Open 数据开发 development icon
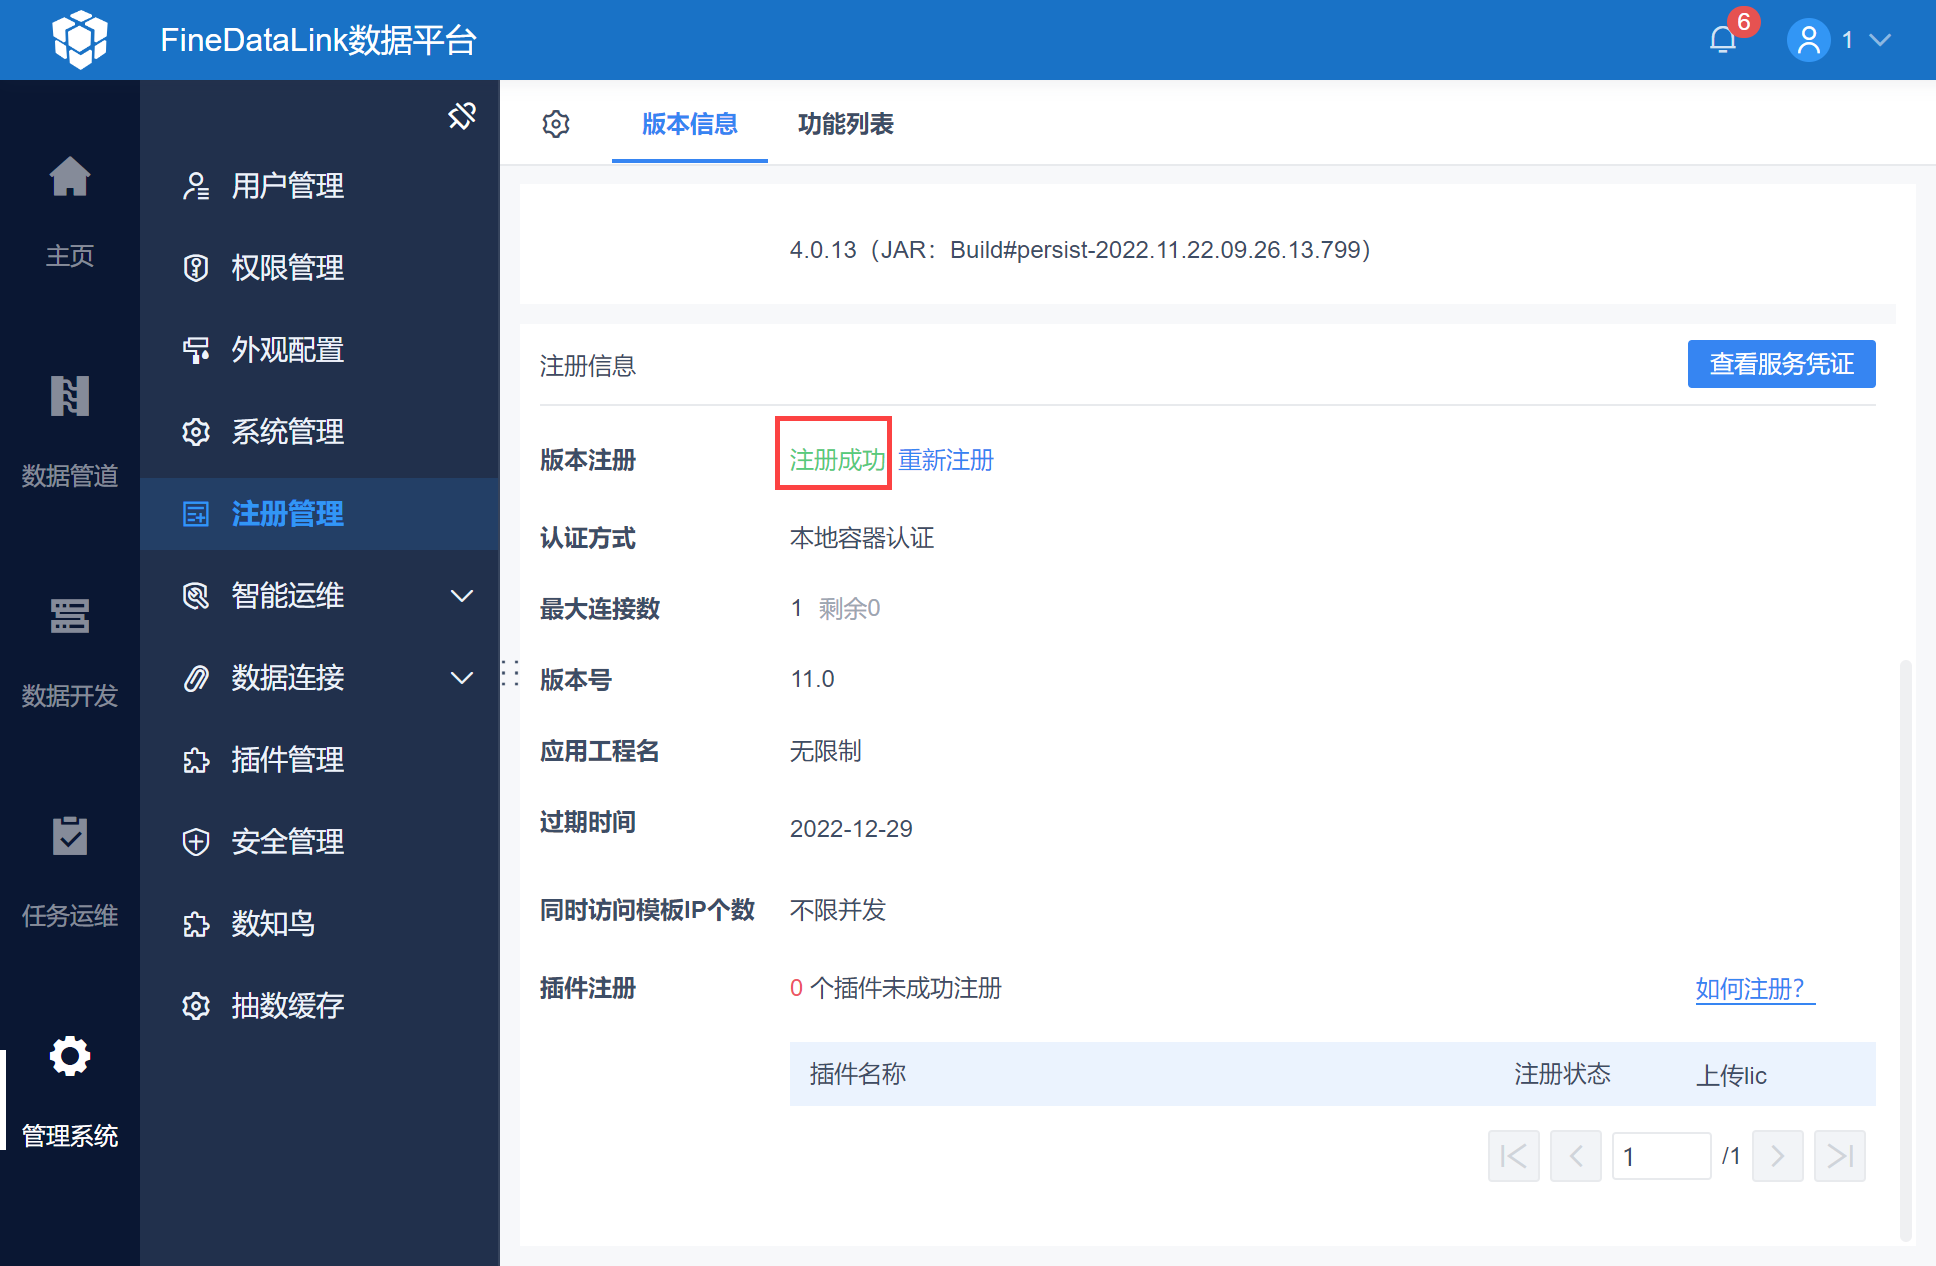1936x1266 pixels. click(70, 616)
